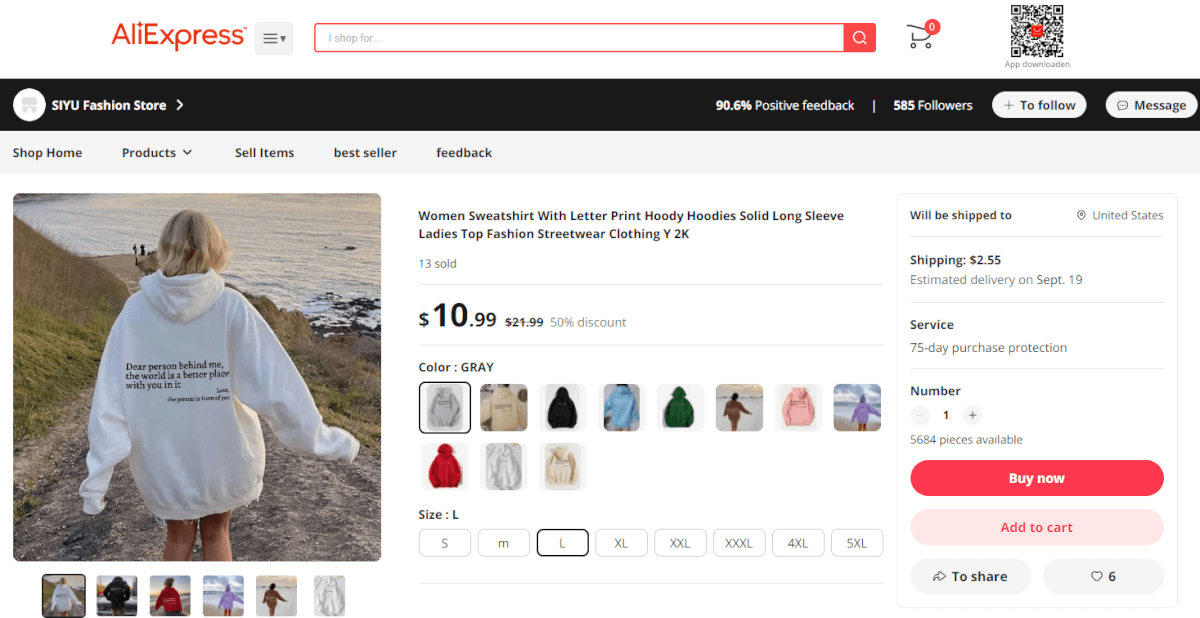This screenshot has width=1200, height=618.
Task: Select the white hoodie back-view thumbnail below main image
Action: (64, 595)
